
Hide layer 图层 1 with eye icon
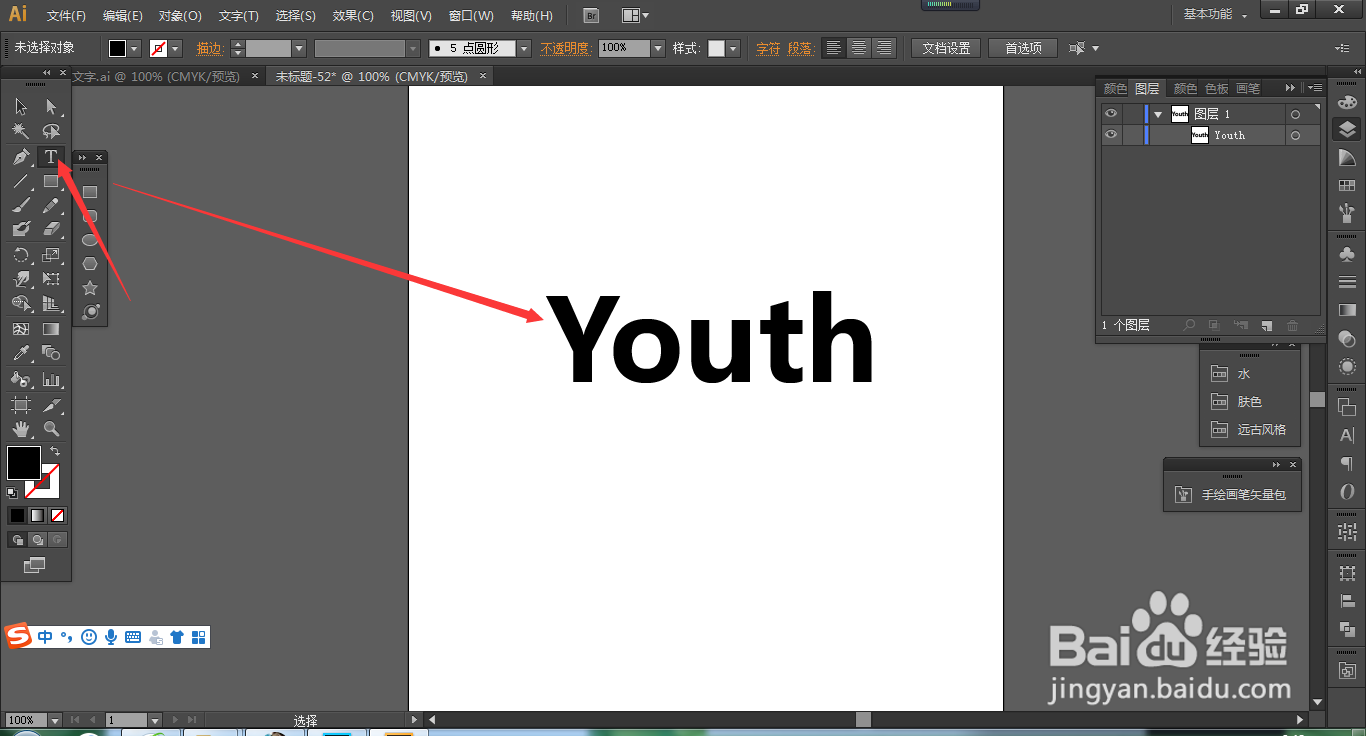pos(1111,114)
